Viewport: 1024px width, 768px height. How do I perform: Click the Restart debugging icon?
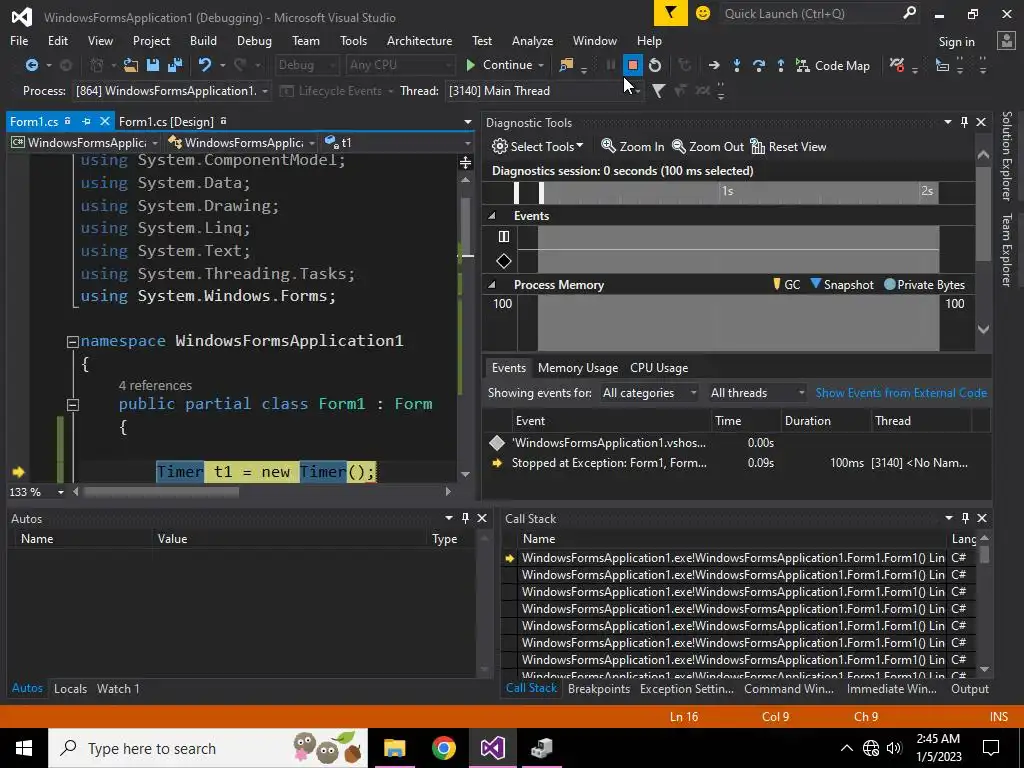pyautogui.click(x=655, y=65)
